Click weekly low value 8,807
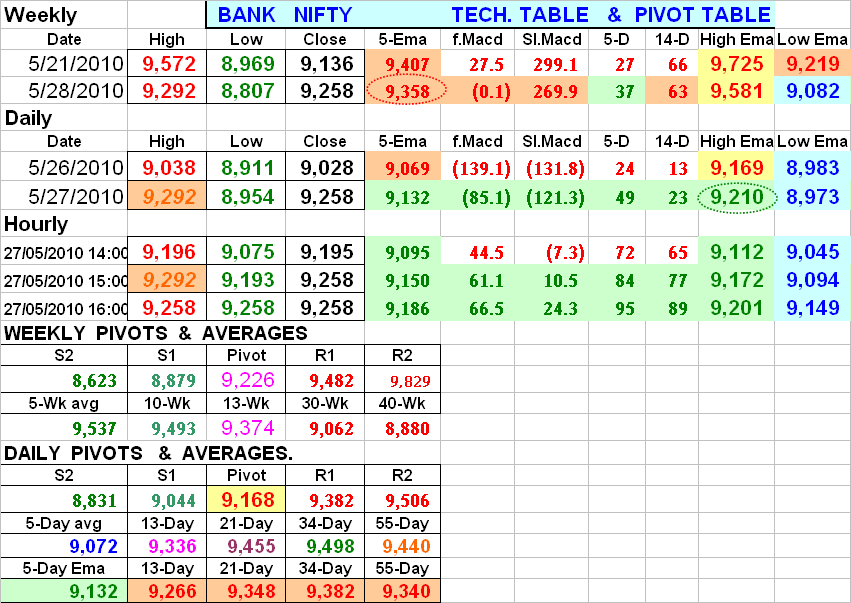851x603 pixels. 247,91
